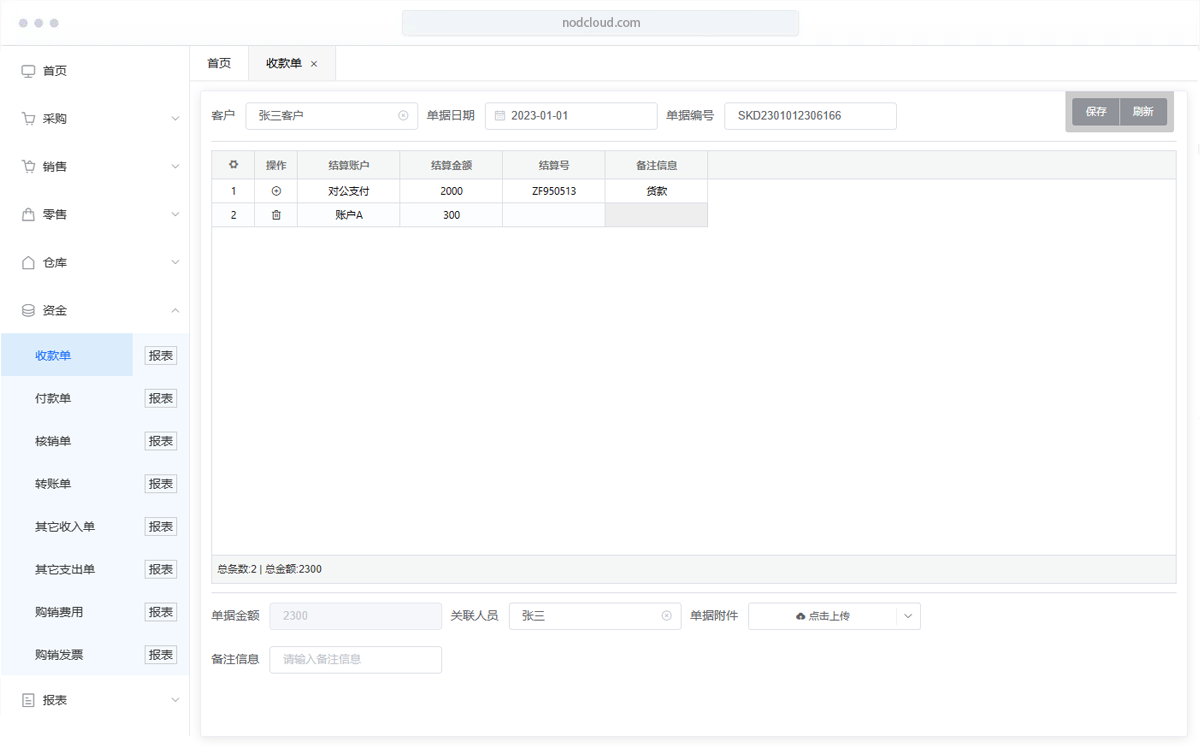1200x749 pixels.
Task: Open the upload attachment dropdown arrow
Action: pyautogui.click(x=908, y=616)
